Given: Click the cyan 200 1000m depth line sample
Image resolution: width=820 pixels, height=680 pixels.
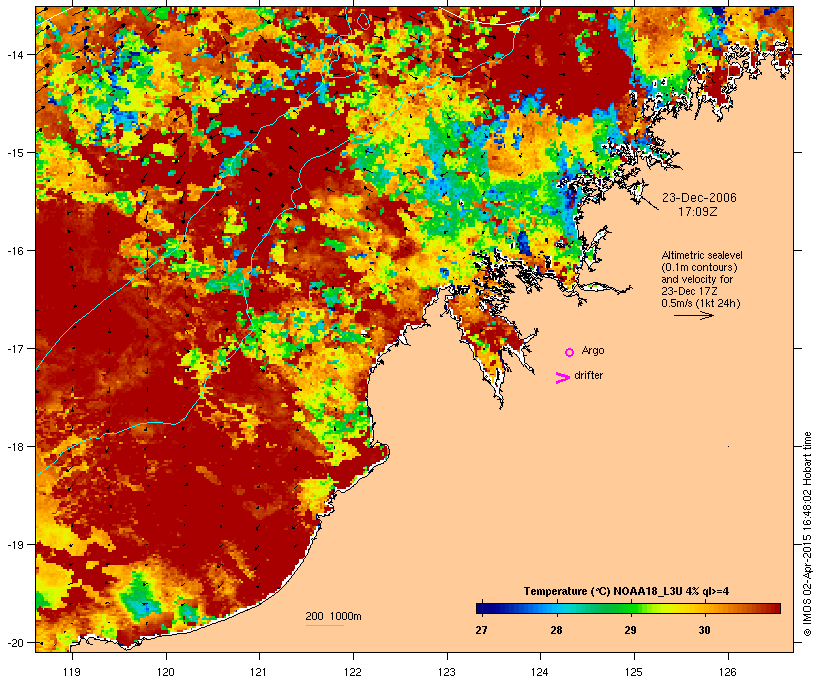Looking at the screenshot, I should [325, 625].
